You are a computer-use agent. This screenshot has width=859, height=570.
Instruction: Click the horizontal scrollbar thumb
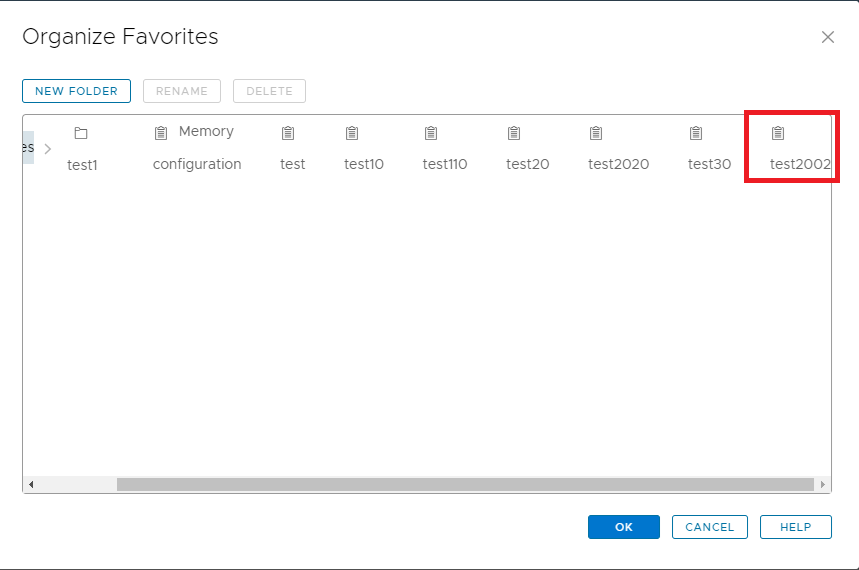(x=465, y=484)
